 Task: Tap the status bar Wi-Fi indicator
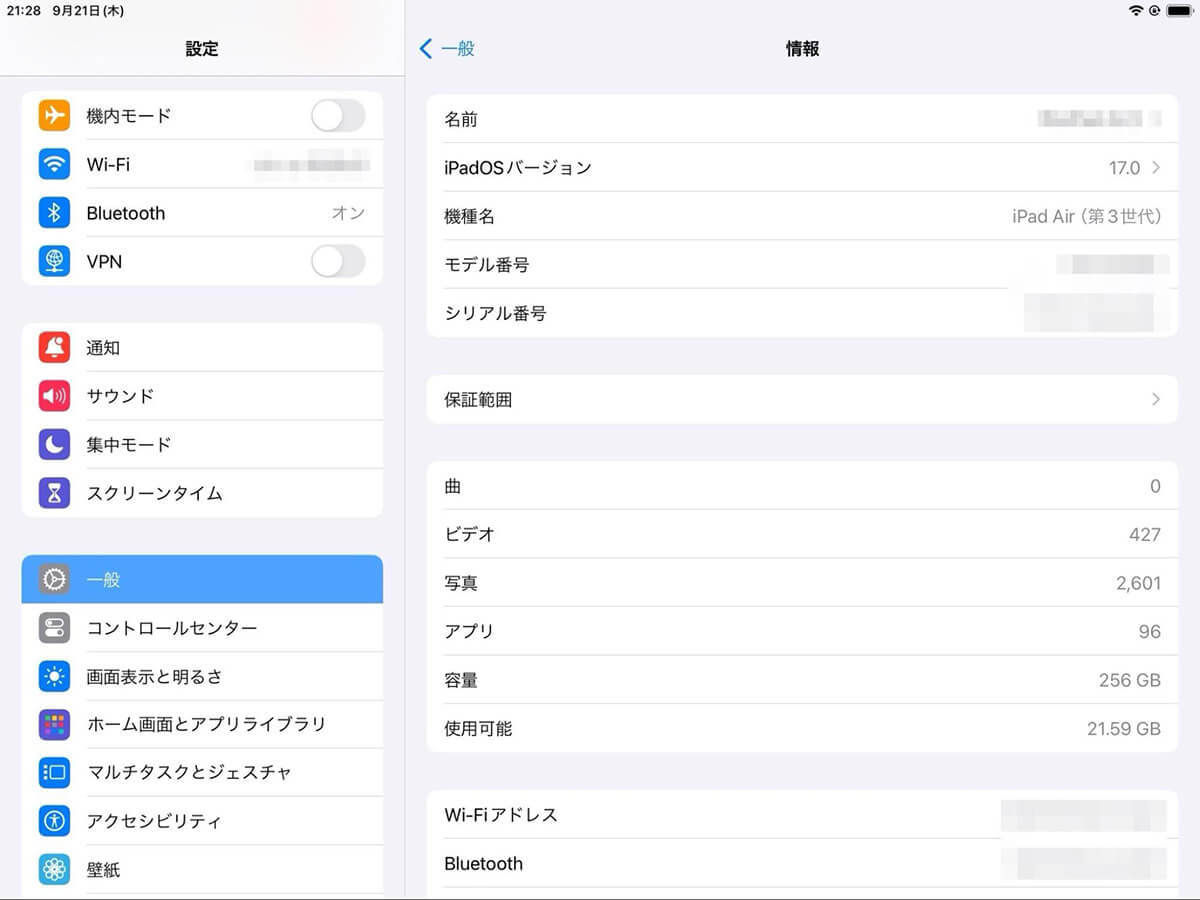[1135, 10]
